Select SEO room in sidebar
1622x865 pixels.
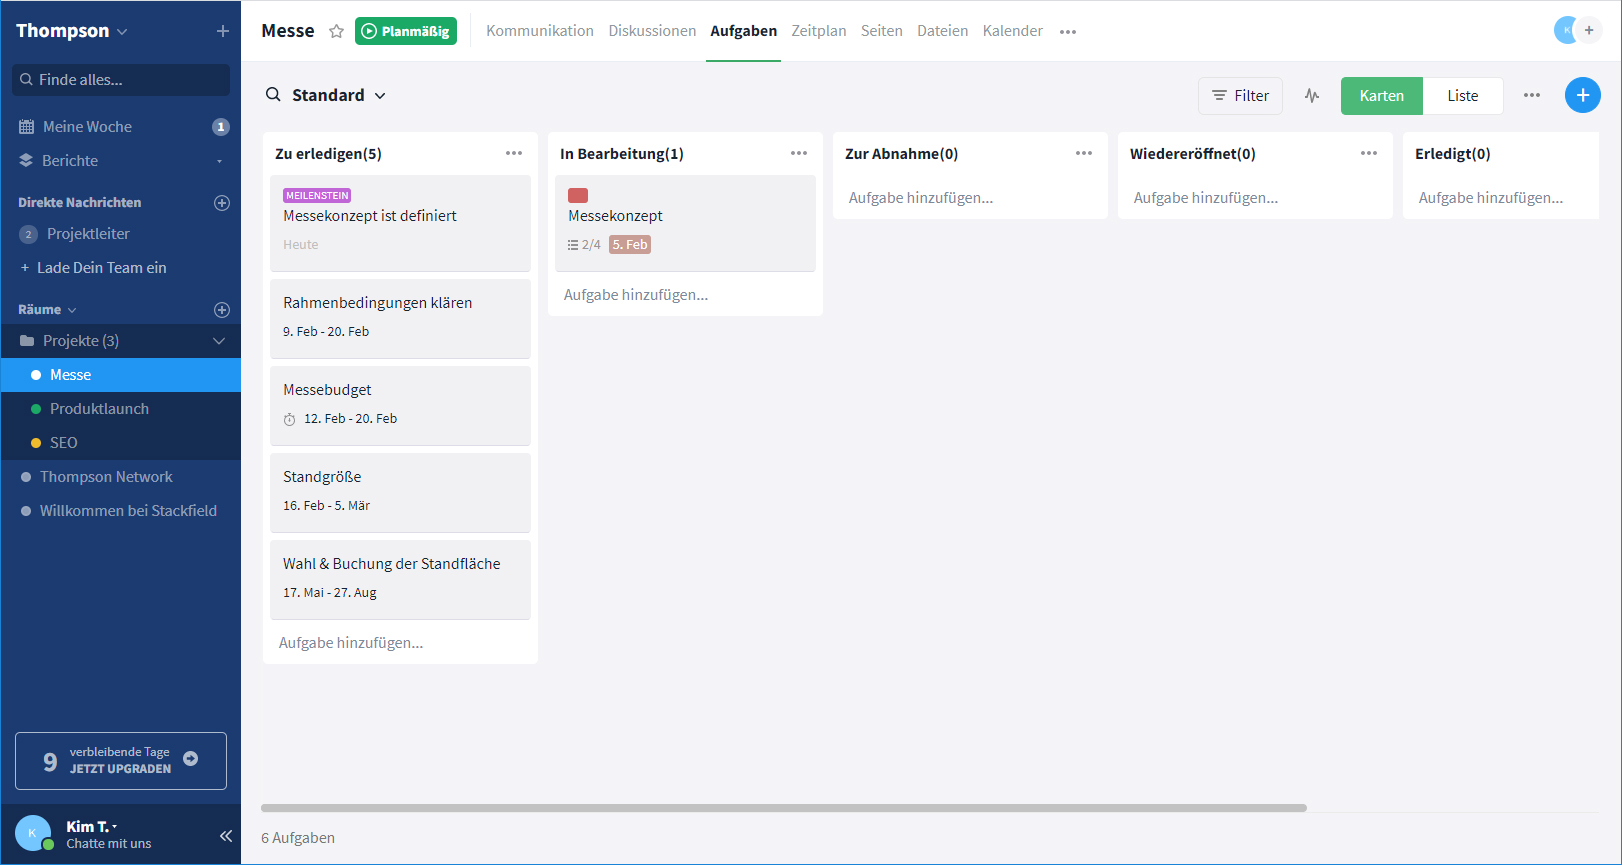point(121,443)
